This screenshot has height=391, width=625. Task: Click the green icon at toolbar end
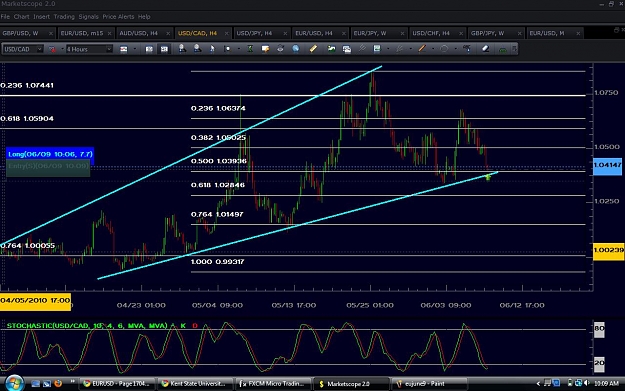[x=503, y=49]
